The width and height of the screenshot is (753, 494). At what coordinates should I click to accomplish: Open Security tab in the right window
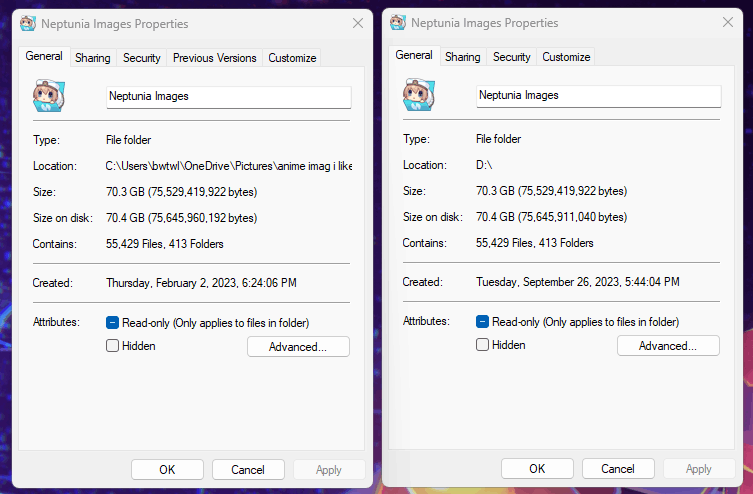pyautogui.click(x=511, y=57)
